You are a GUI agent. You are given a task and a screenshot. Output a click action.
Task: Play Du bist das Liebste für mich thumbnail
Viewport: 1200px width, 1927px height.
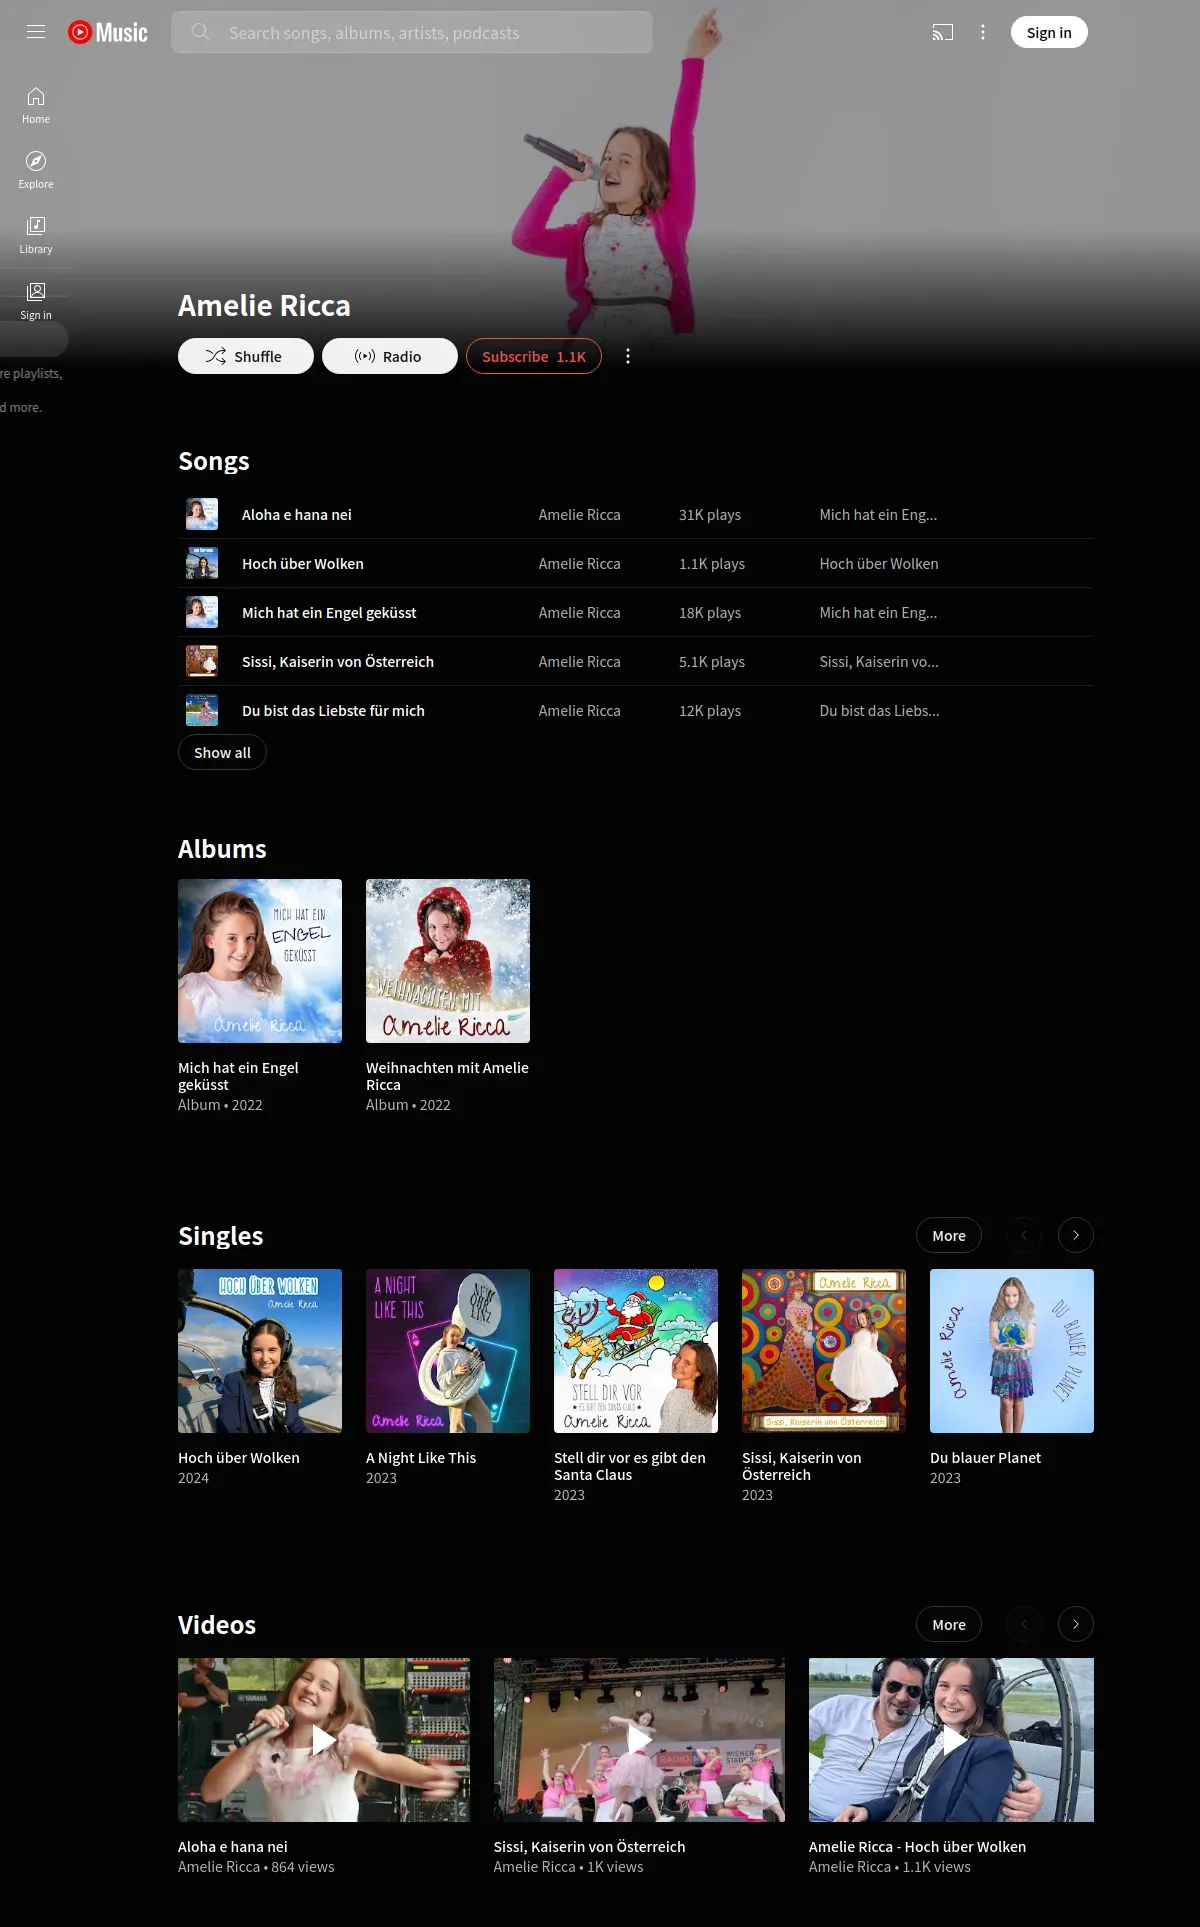coord(202,710)
